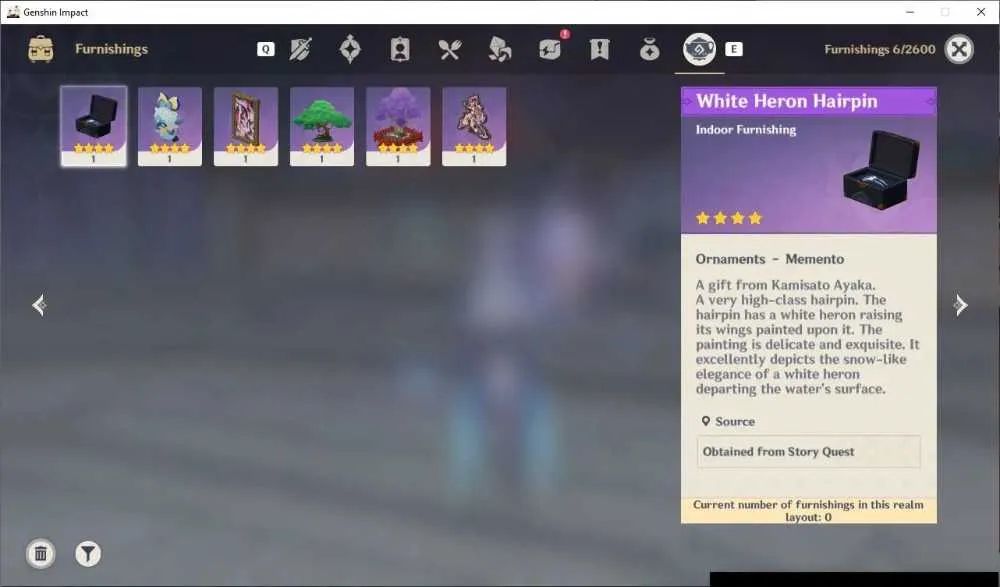This screenshot has height=587, width=1000.
Task: Open the Quest items tab with exclamation flag
Action: pos(599,49)
